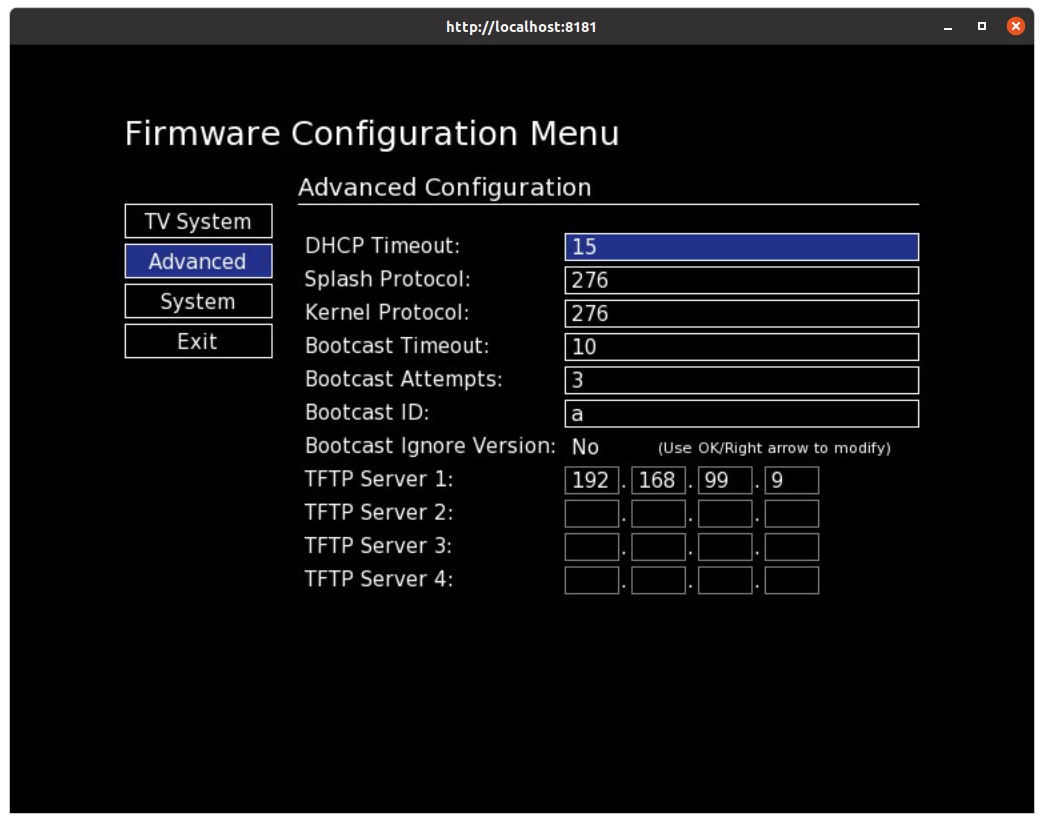Select TFTP Server 2 first octet box
This screenshot has height=823, width=1044.
[592, 513]
